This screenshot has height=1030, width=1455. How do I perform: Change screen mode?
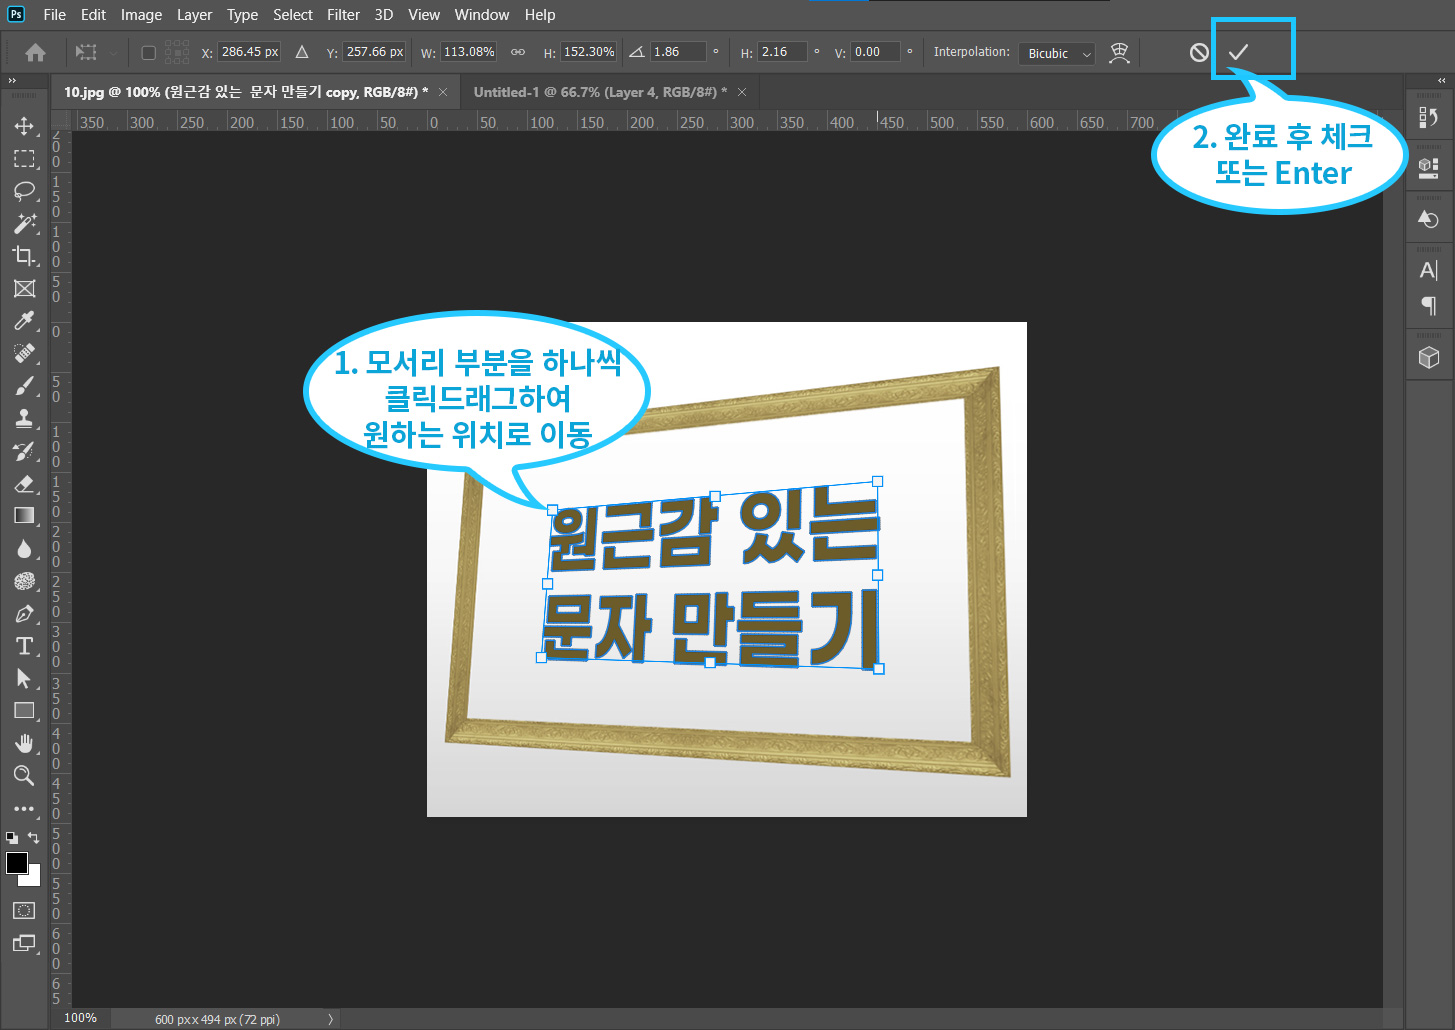click(x=24, y=943)
